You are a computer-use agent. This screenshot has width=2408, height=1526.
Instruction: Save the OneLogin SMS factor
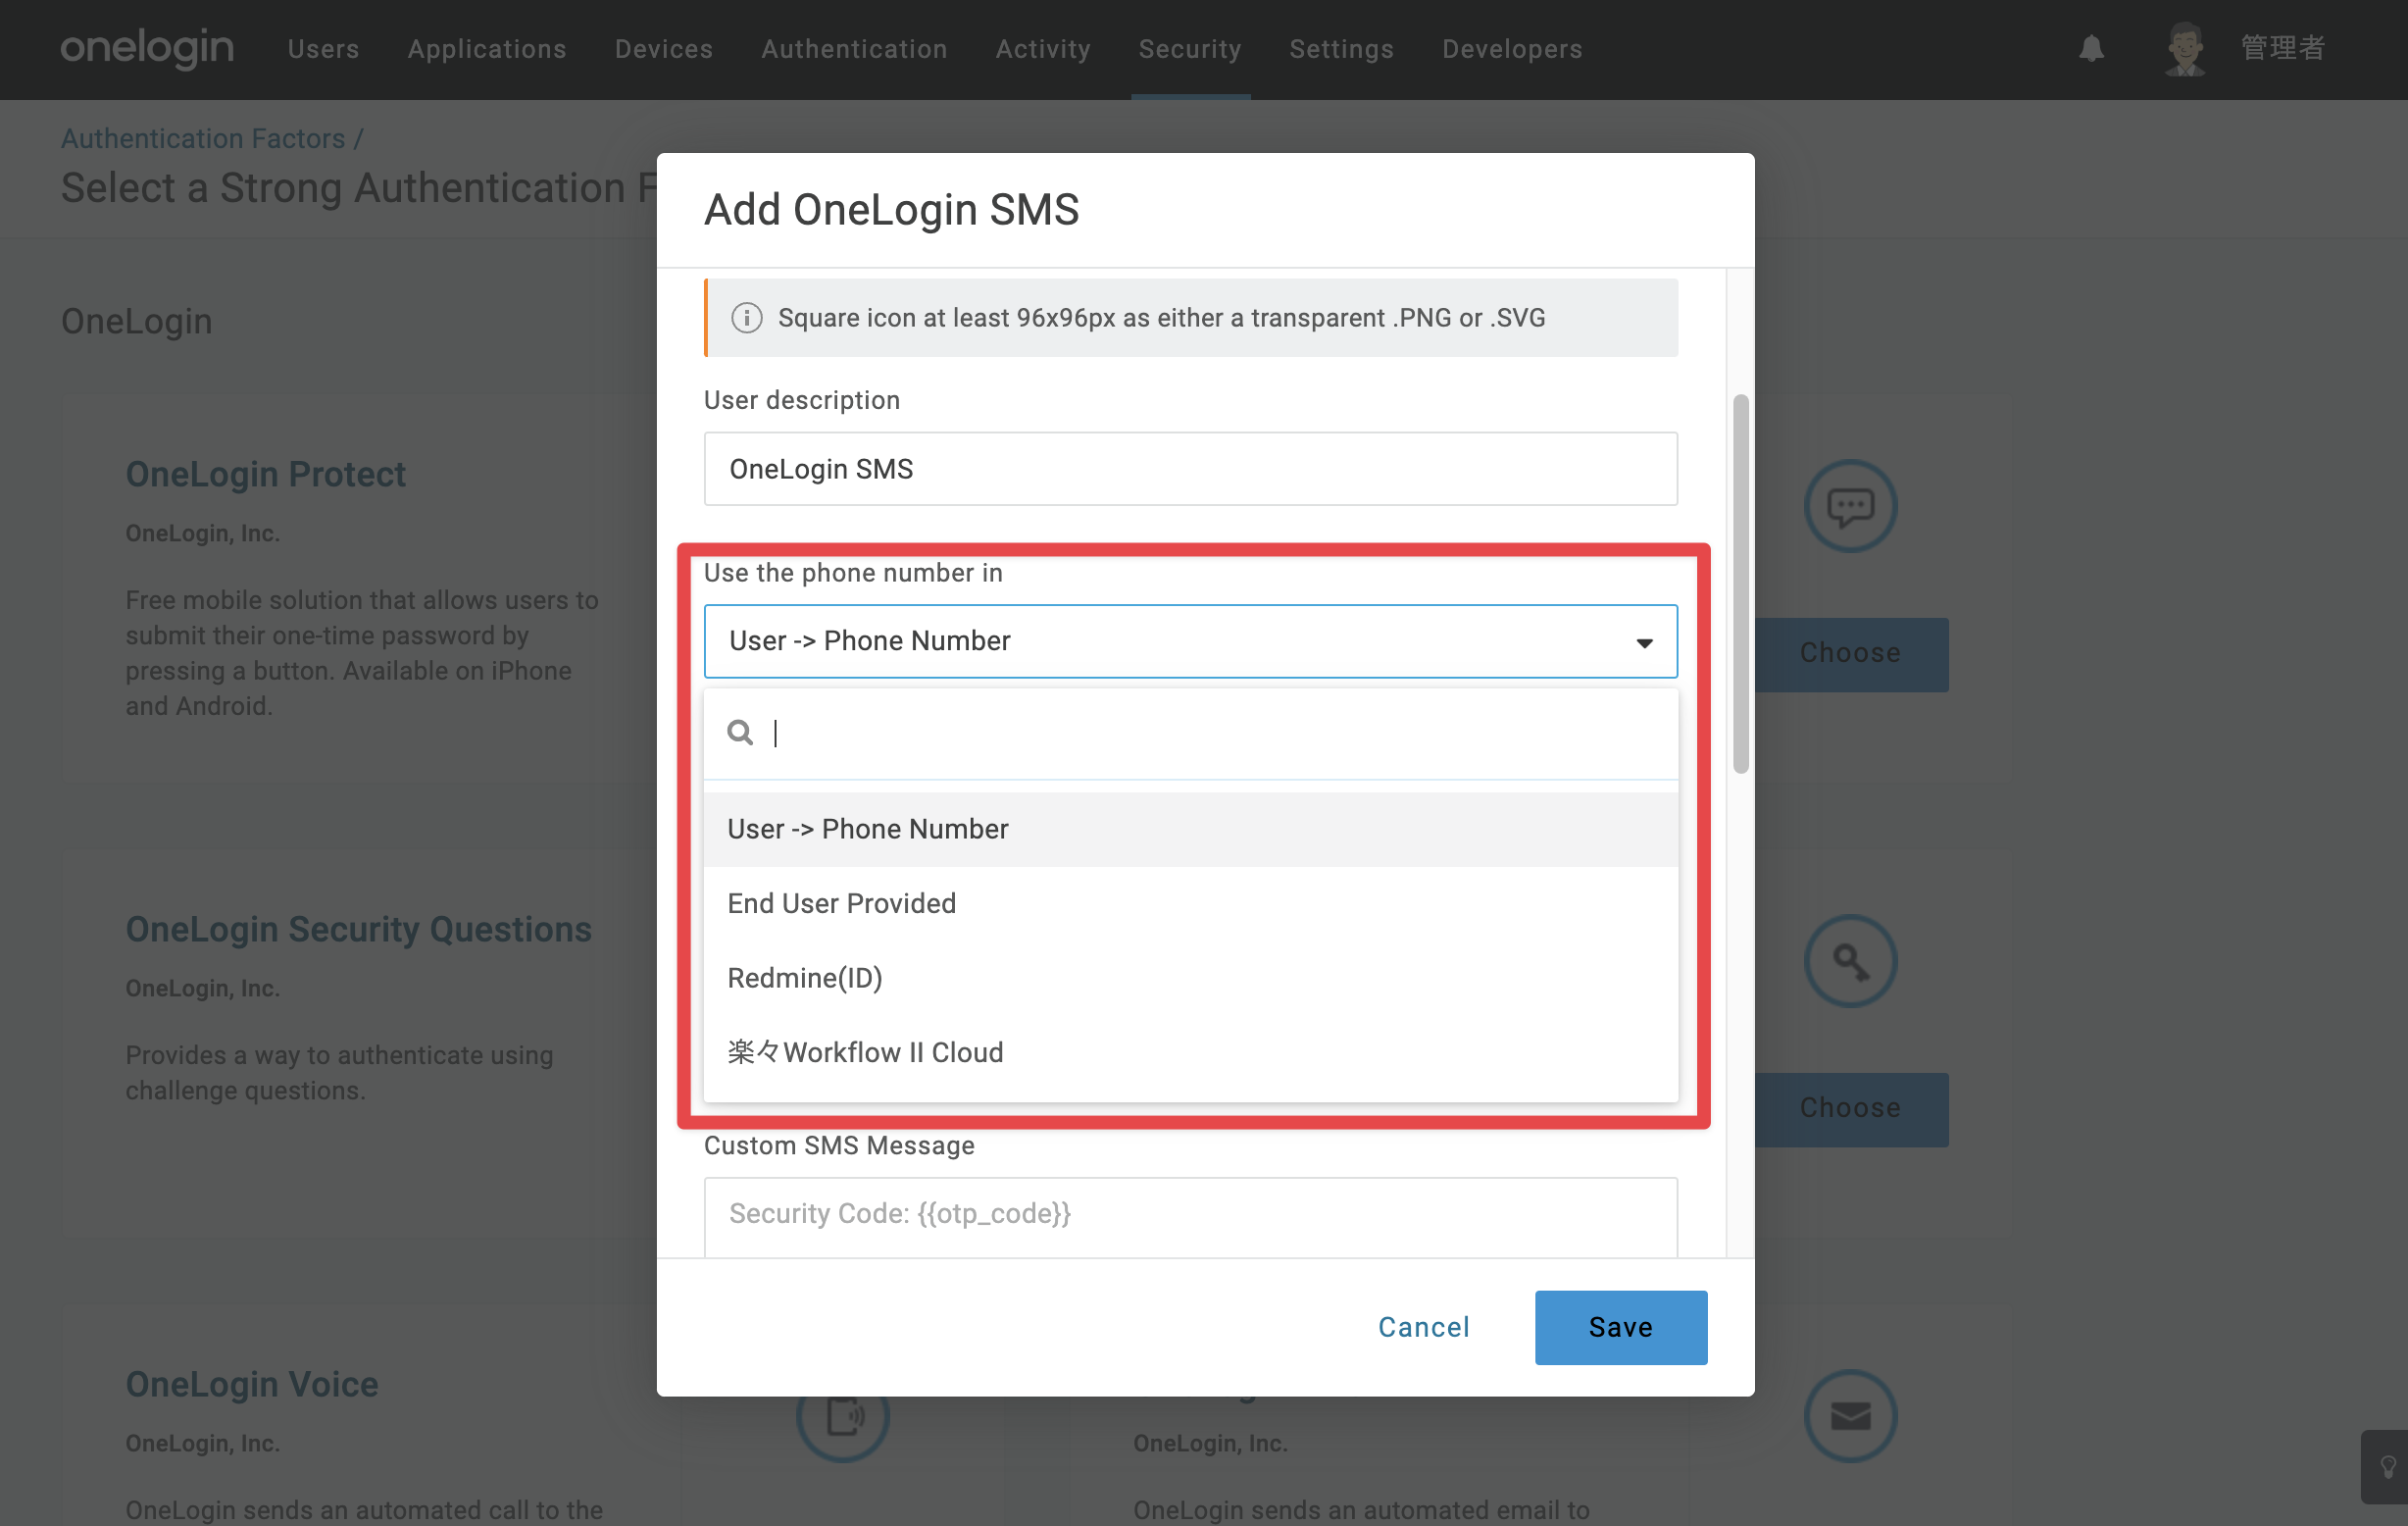tap(1621, 1327)
